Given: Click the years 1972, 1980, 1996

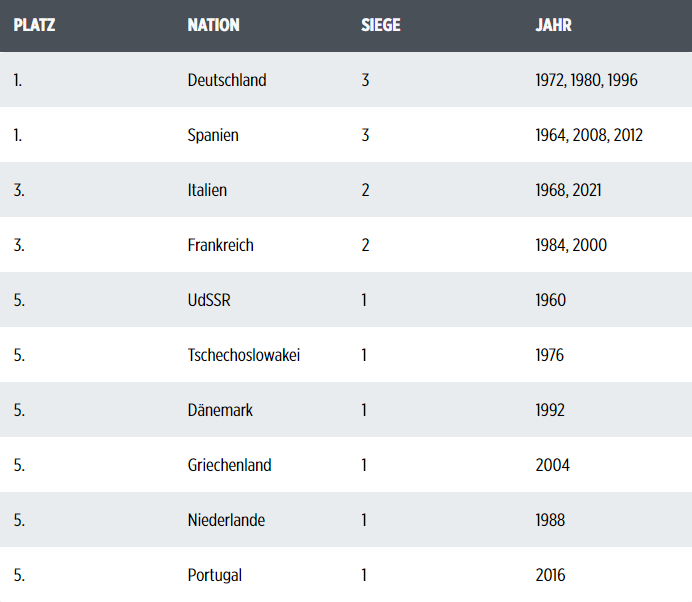Looking at the screenshot, I should tap(586, 80).
